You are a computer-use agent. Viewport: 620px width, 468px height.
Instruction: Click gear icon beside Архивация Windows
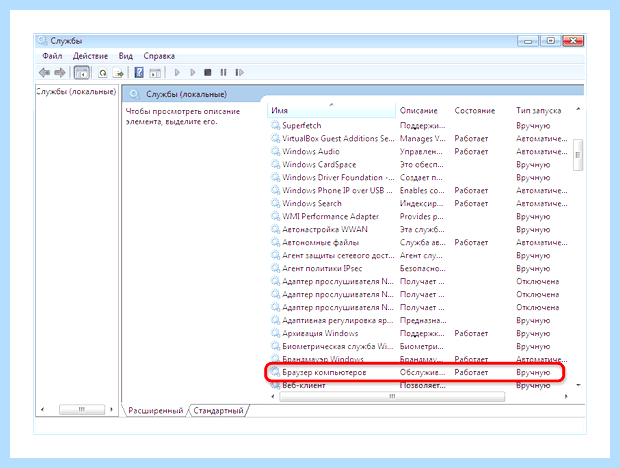tap(275, 333)
